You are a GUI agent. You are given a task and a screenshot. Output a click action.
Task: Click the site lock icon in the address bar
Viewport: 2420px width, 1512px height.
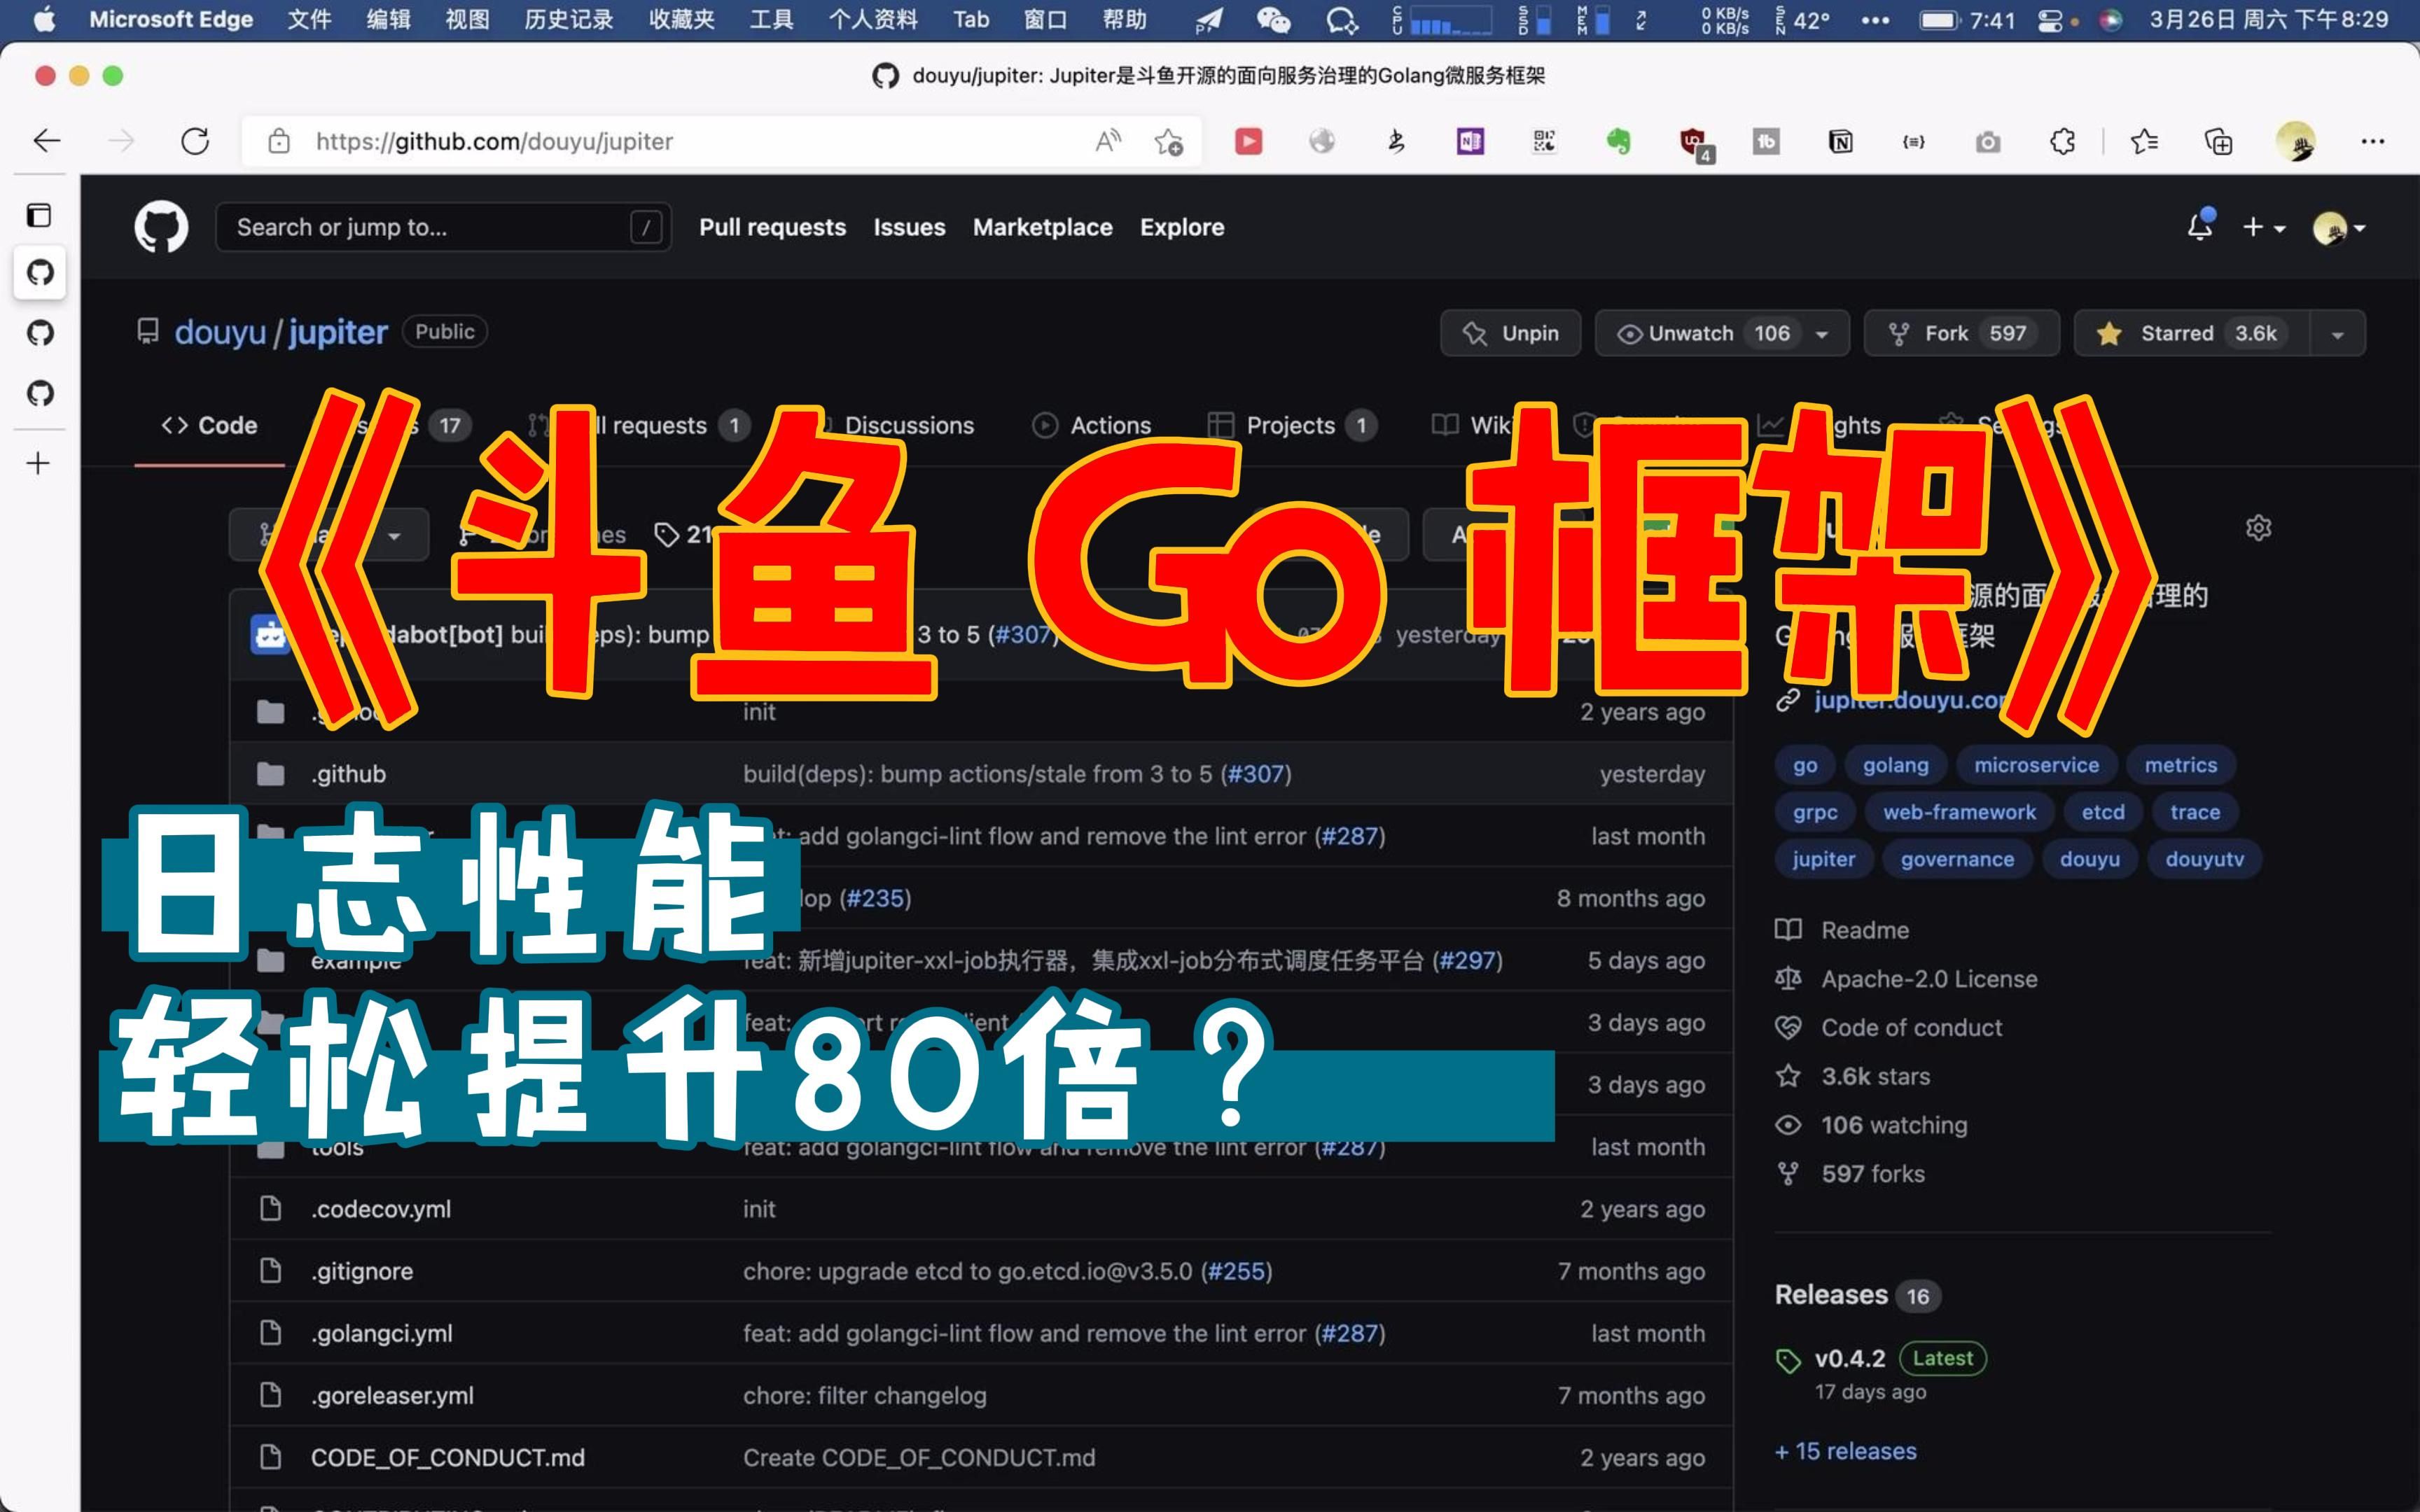(279, 141)
